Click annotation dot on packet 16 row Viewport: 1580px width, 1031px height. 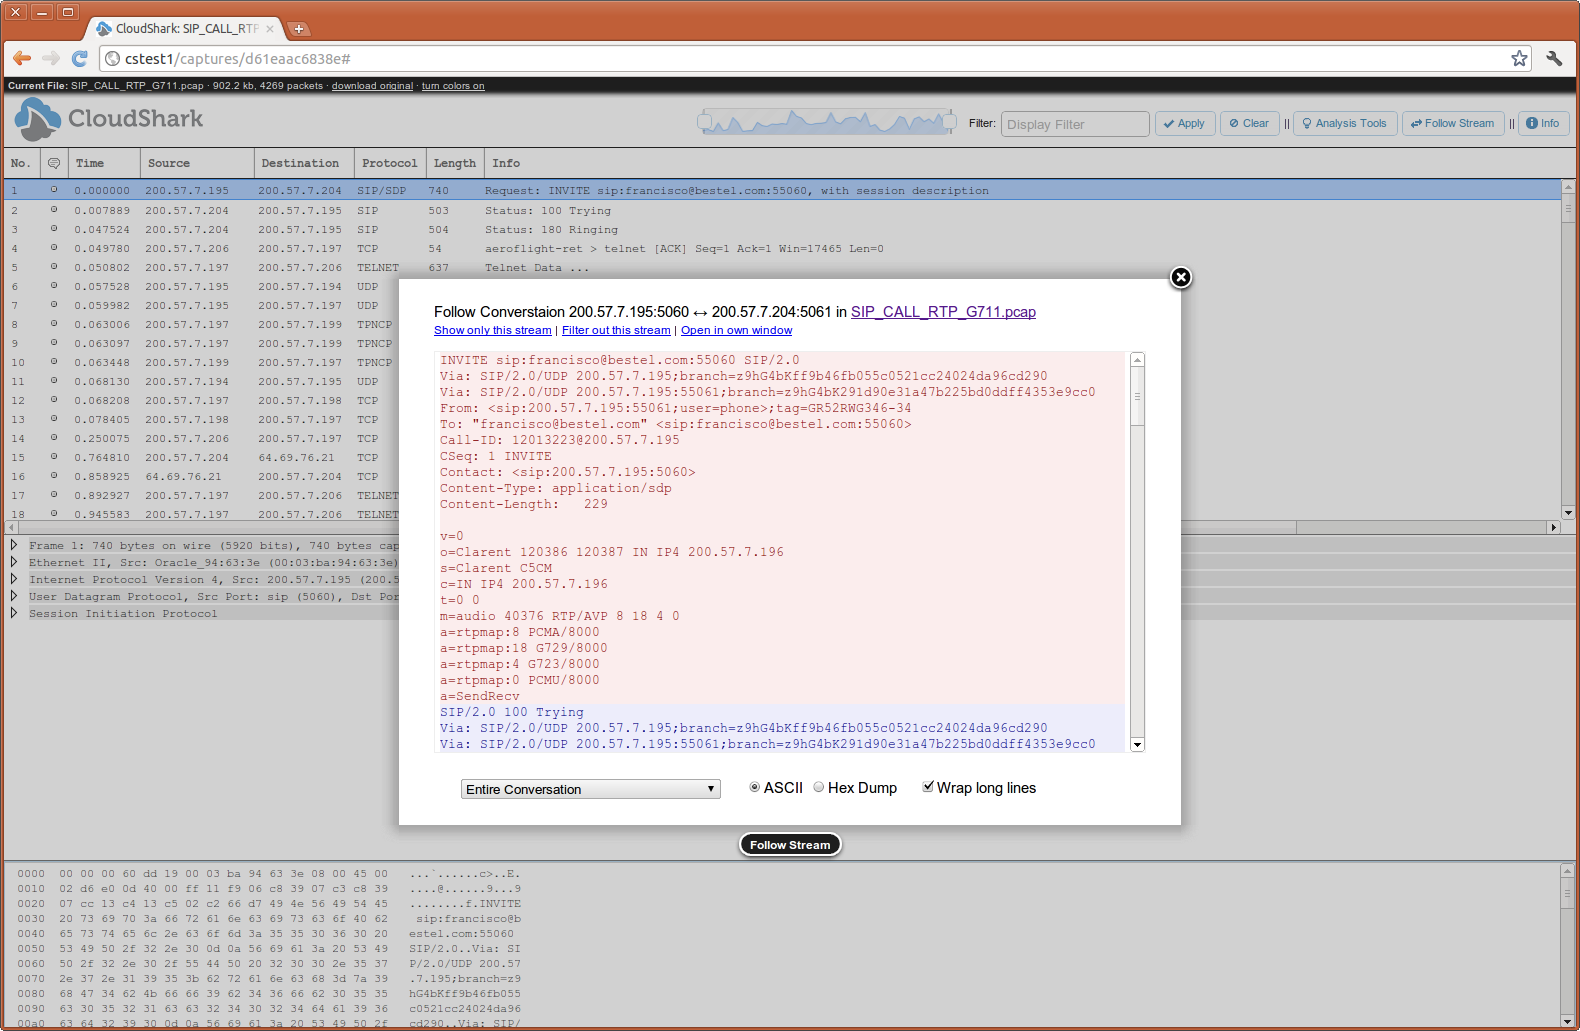[x=54, y=476]
